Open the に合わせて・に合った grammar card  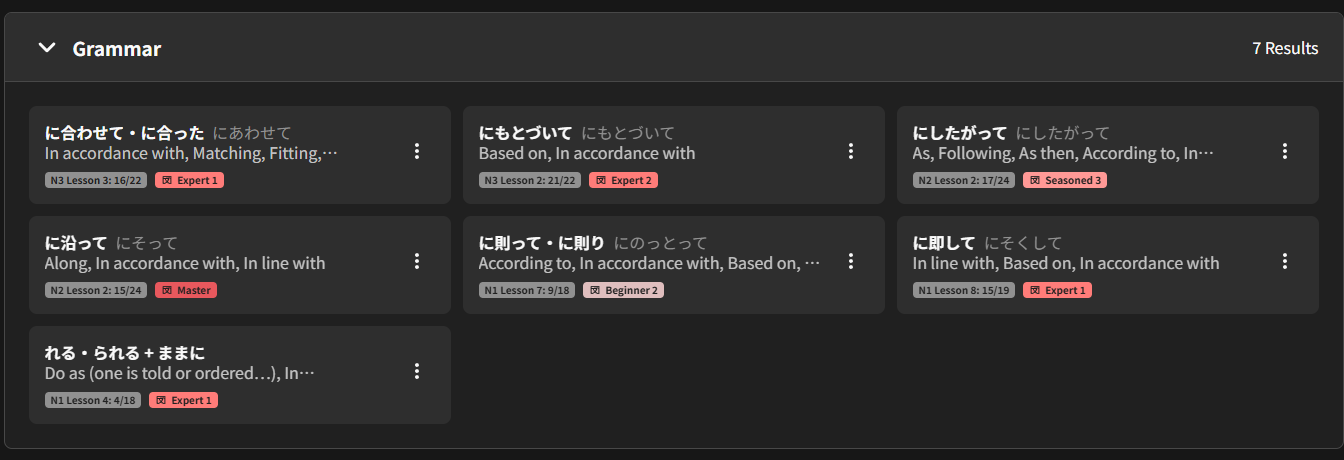pos(240,155)
